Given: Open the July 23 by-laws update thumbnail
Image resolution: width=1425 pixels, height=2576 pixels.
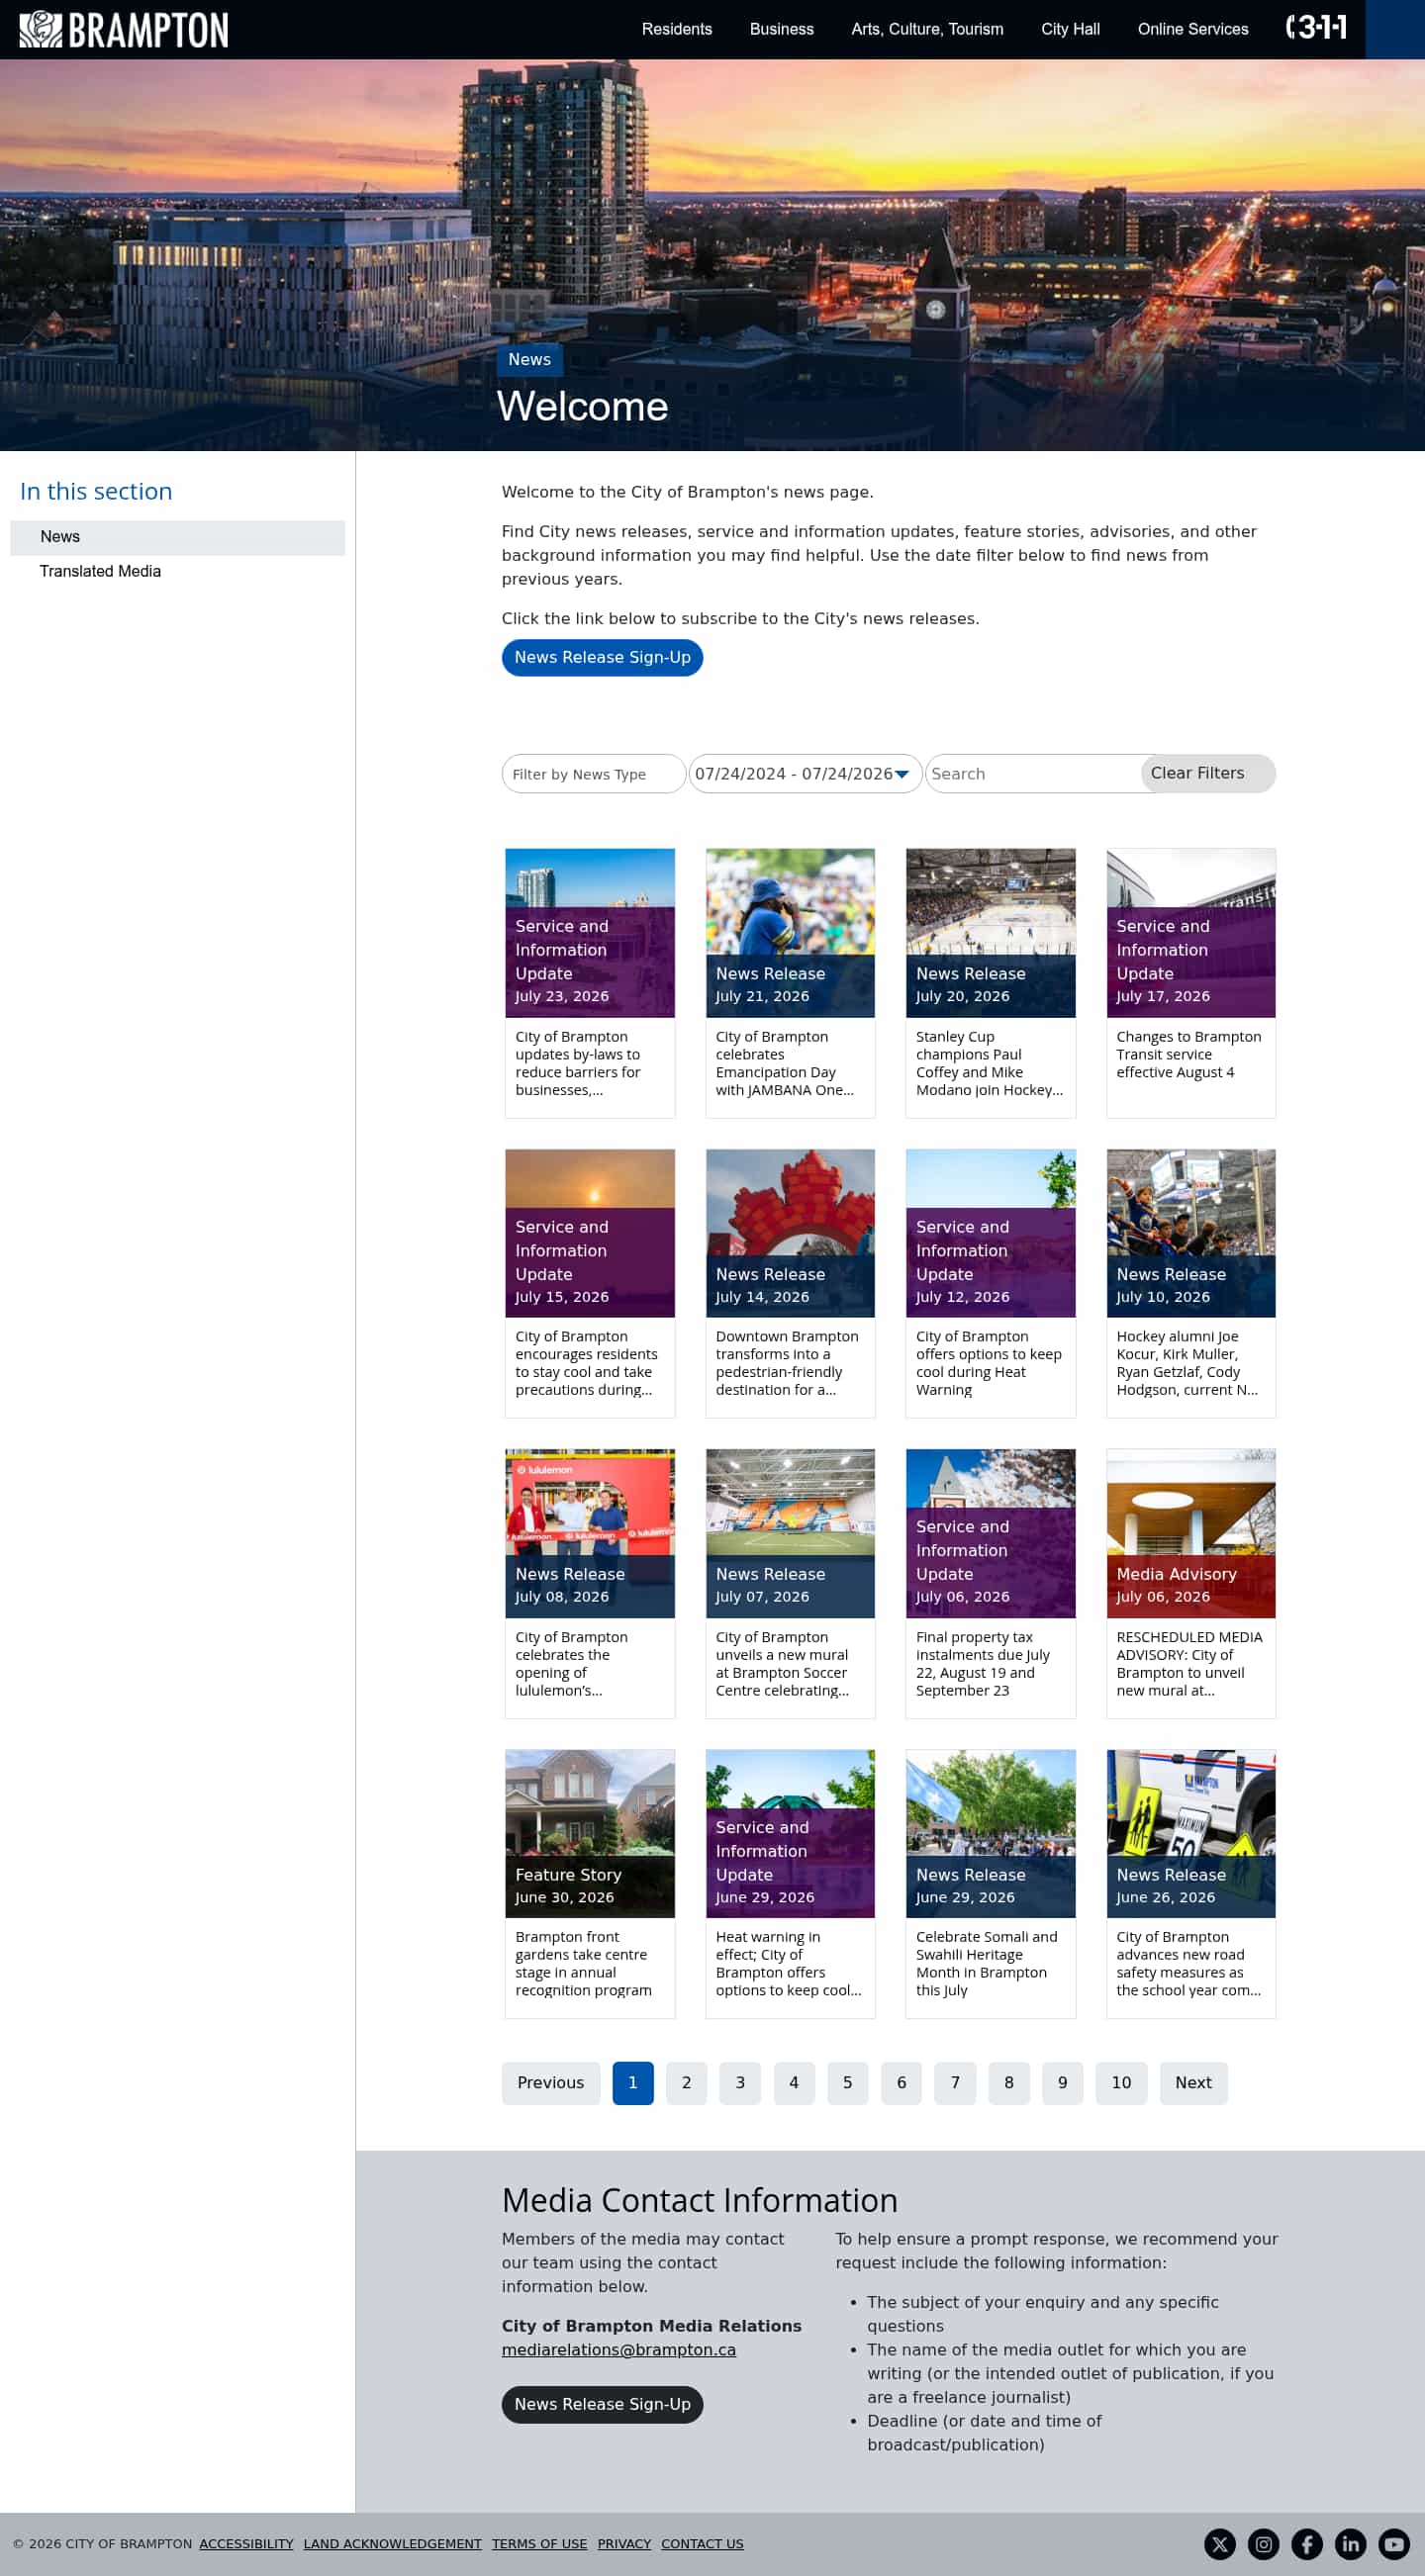Looking at the screenshot, I should point(590,933).
